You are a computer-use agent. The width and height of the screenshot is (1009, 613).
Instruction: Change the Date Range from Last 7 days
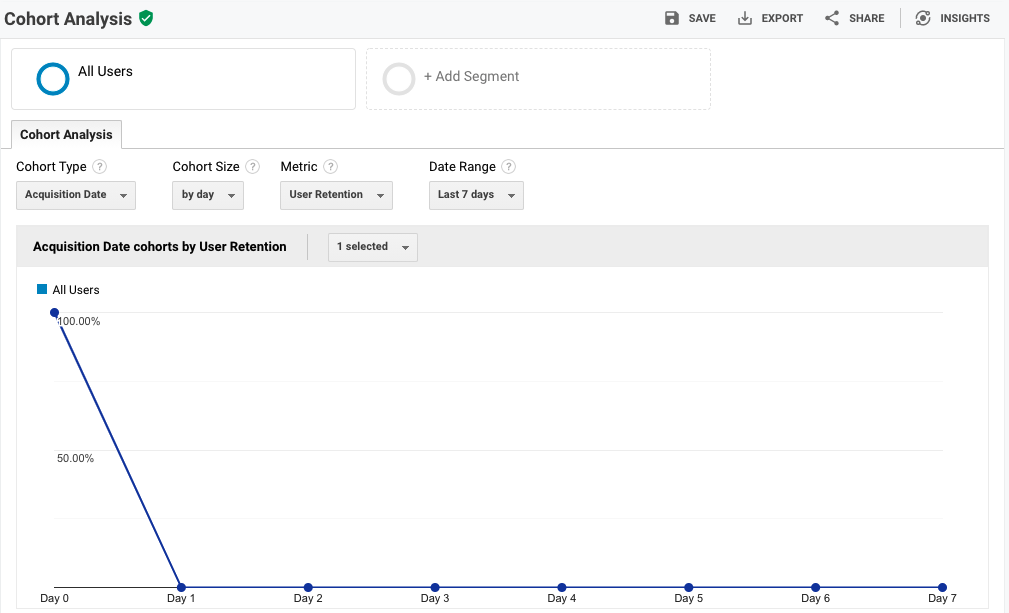click(476, 195)
